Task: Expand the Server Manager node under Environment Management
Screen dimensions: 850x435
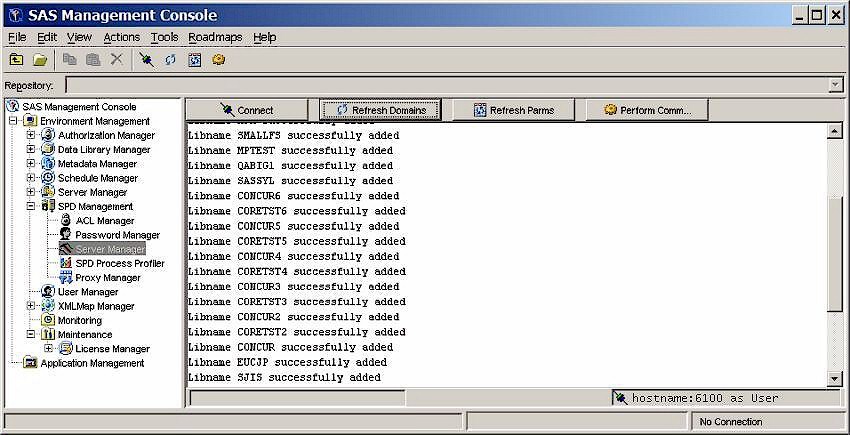Action: click(x=31, y=192)
